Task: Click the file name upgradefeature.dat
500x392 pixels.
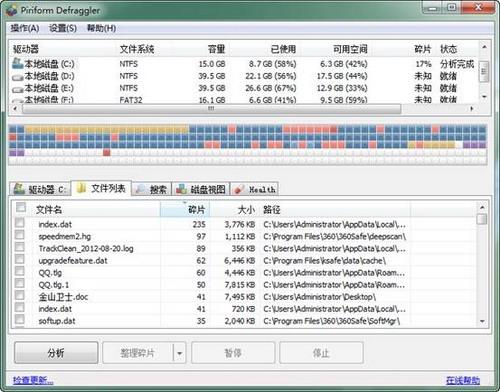Action: point(73,261)
